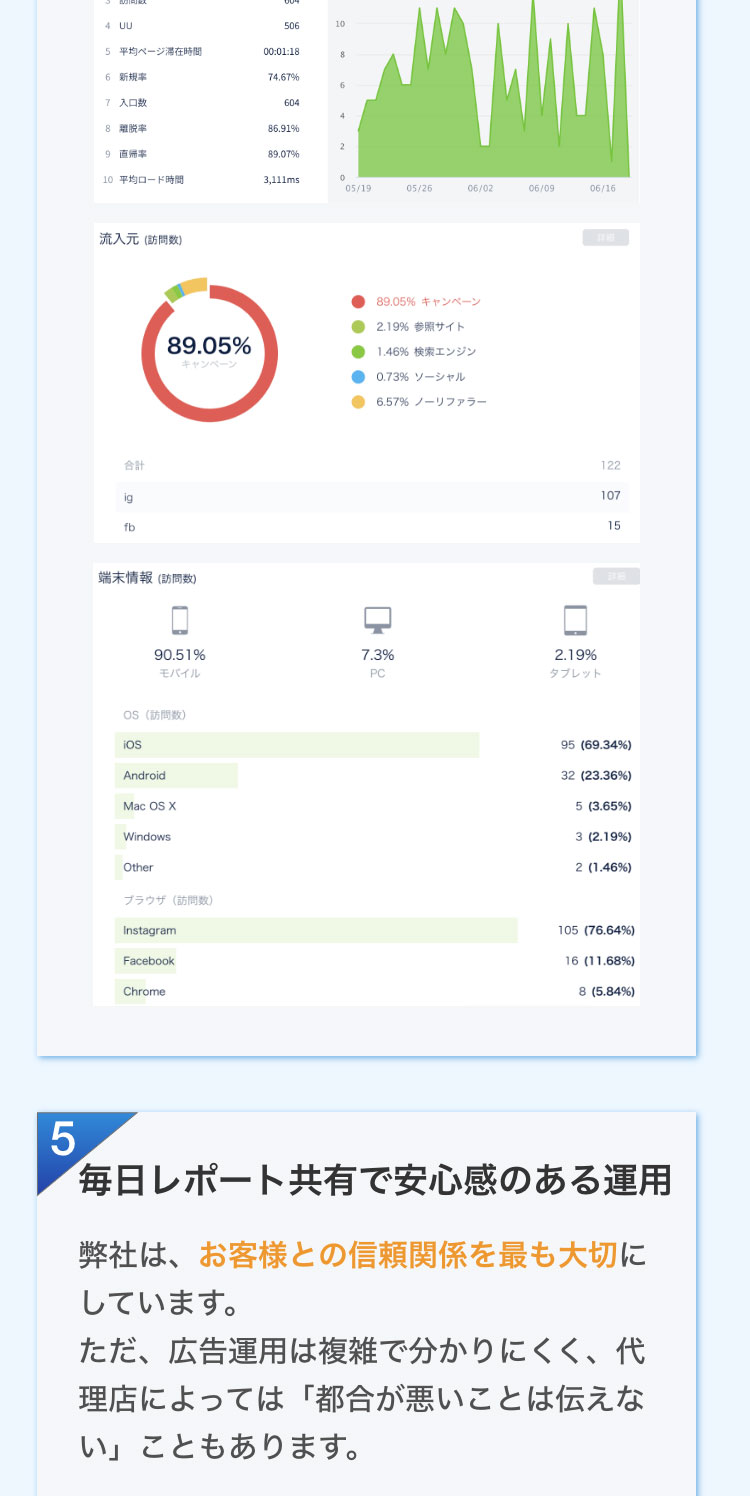This screenshot has height=1496, width=750.
Task: Click the yellow no-referrer legend dot
Action: click(358, 402)
